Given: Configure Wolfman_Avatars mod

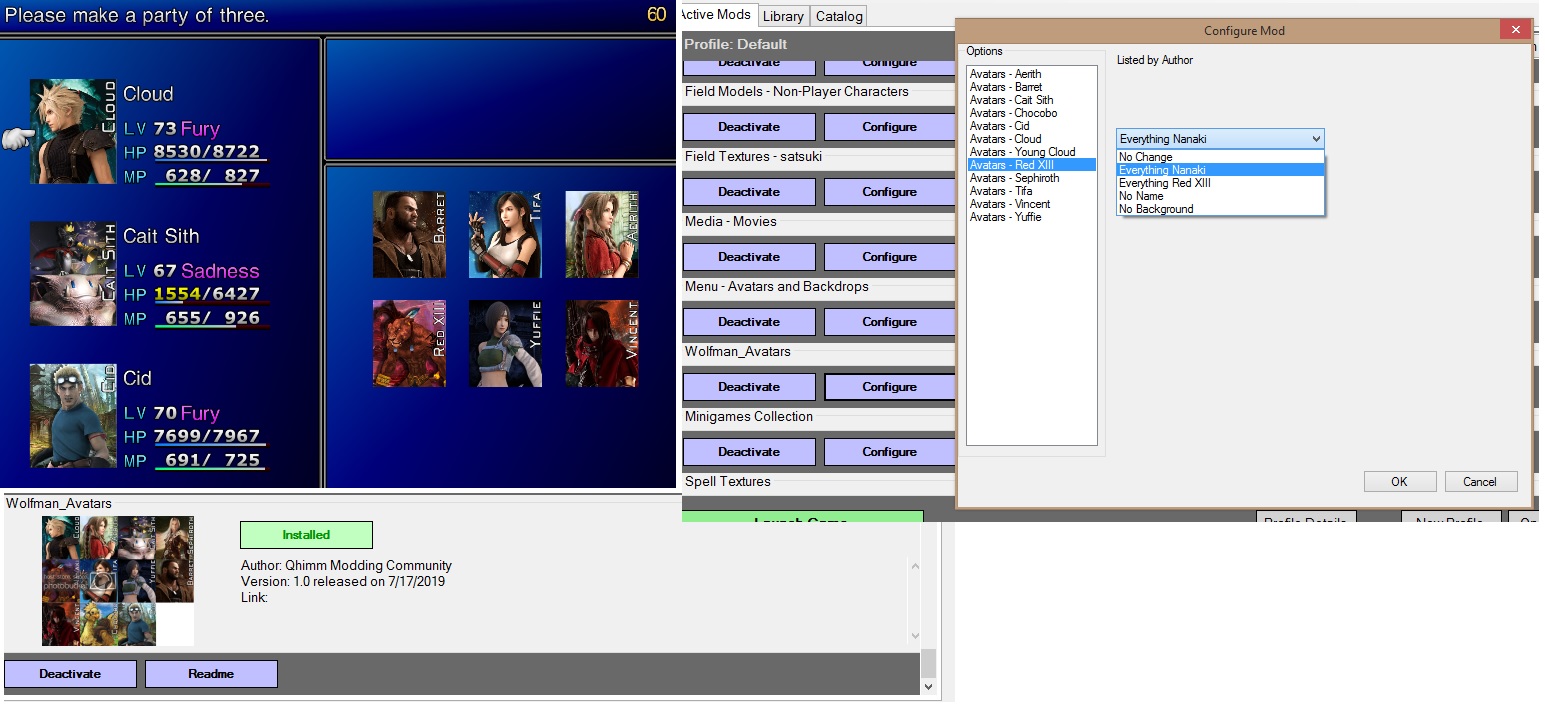Looking at the screenshot, I should (889, 387).
